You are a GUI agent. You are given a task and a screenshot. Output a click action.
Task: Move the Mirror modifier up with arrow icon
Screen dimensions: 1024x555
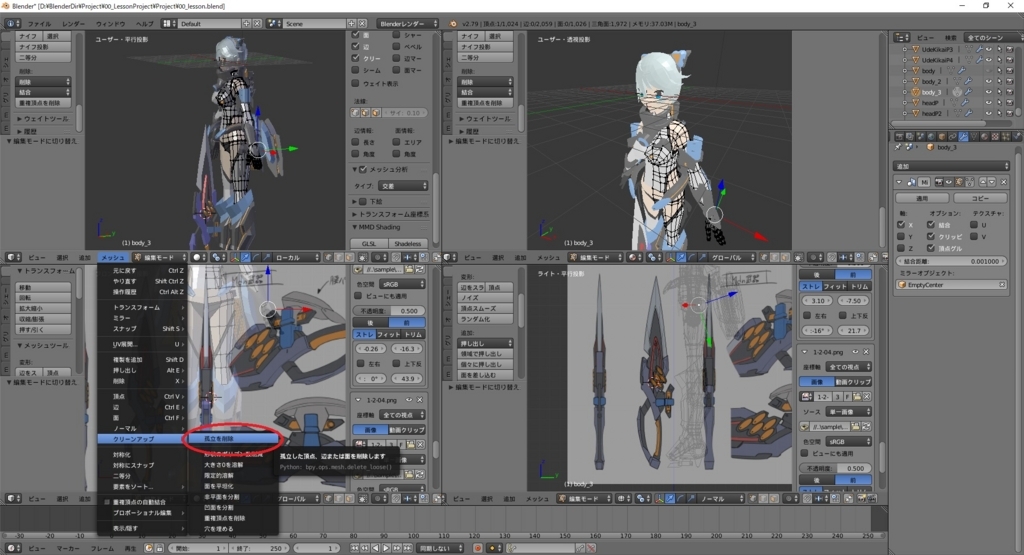[x=983, y=182]
